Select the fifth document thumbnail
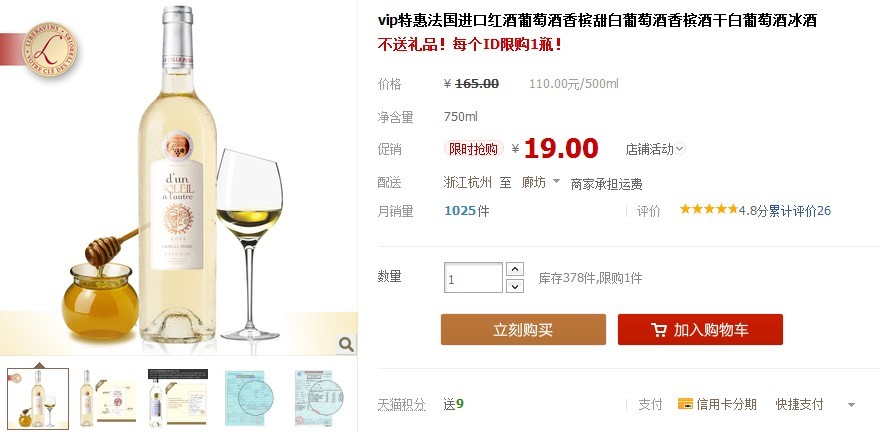The width and height of the screenshot is (880, 432). pos(319,399)
